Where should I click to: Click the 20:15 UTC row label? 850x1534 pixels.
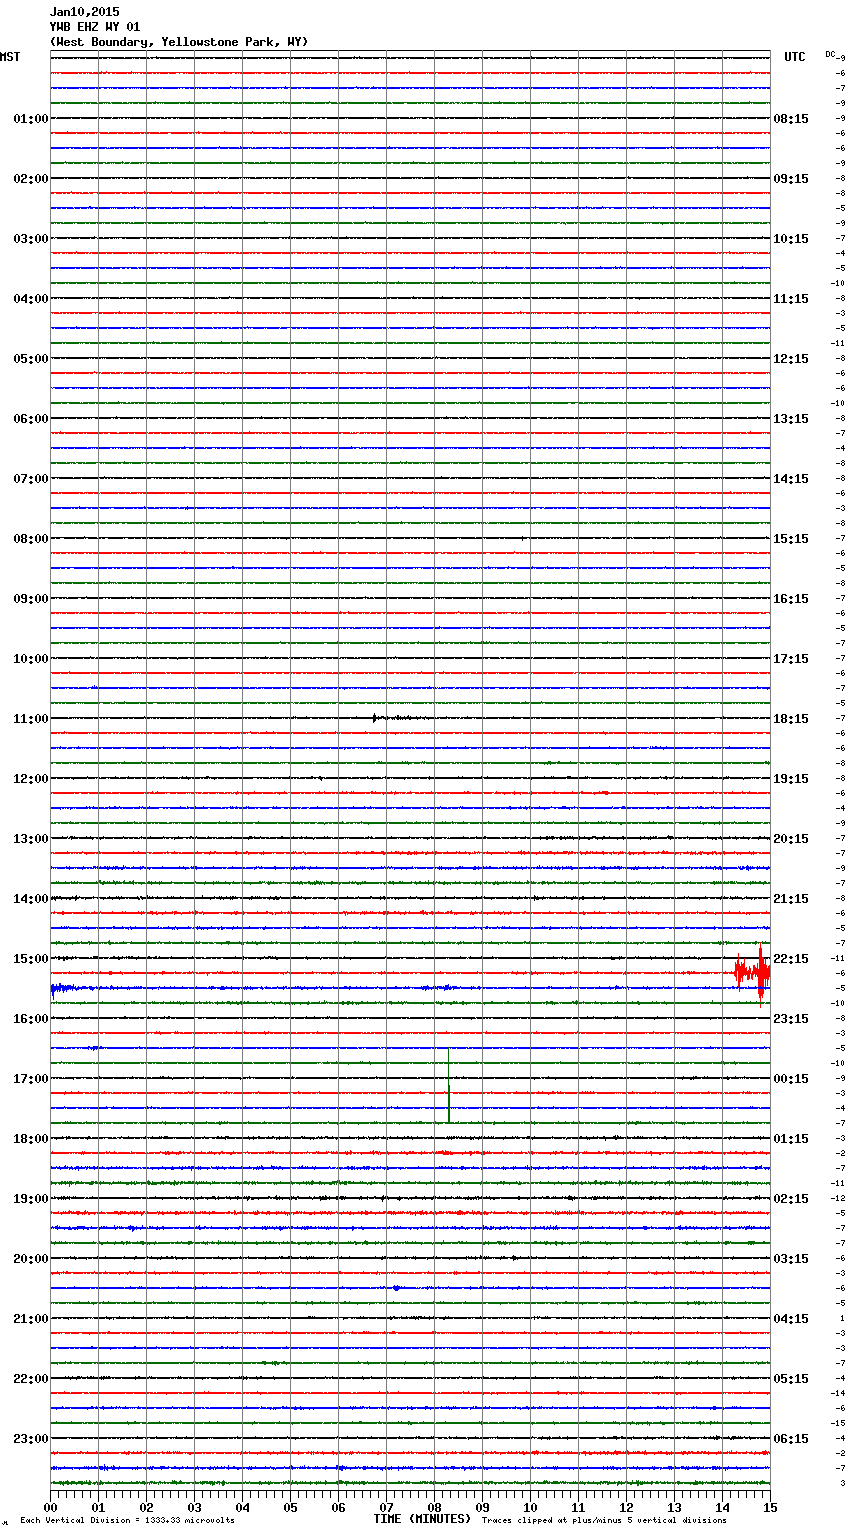[x=791, y=839]
